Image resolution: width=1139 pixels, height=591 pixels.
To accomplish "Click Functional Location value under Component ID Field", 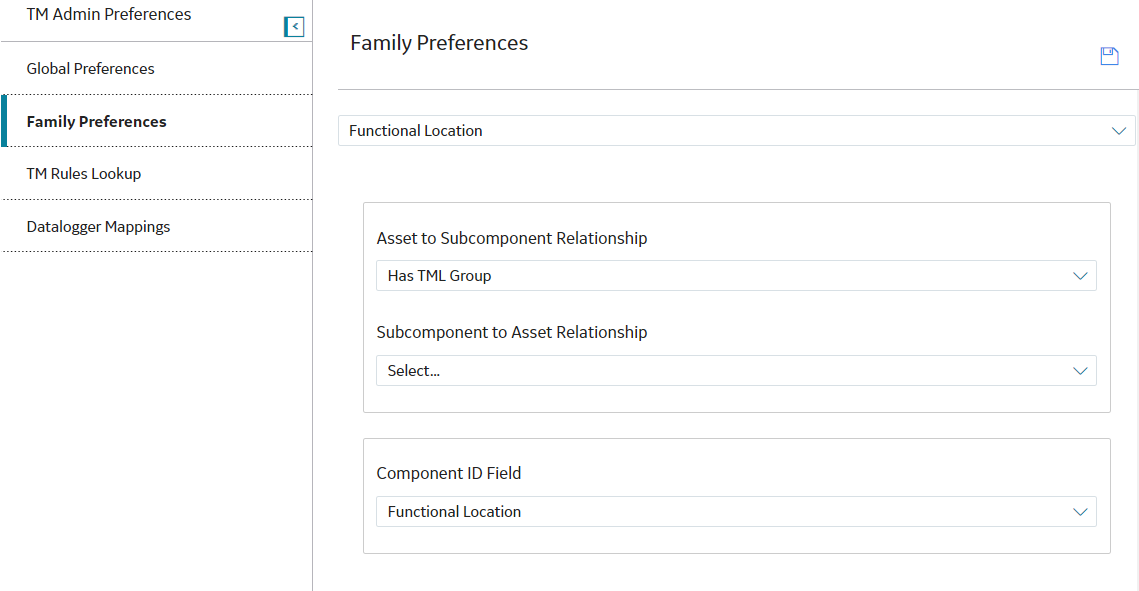I will (x=454, y=512).
